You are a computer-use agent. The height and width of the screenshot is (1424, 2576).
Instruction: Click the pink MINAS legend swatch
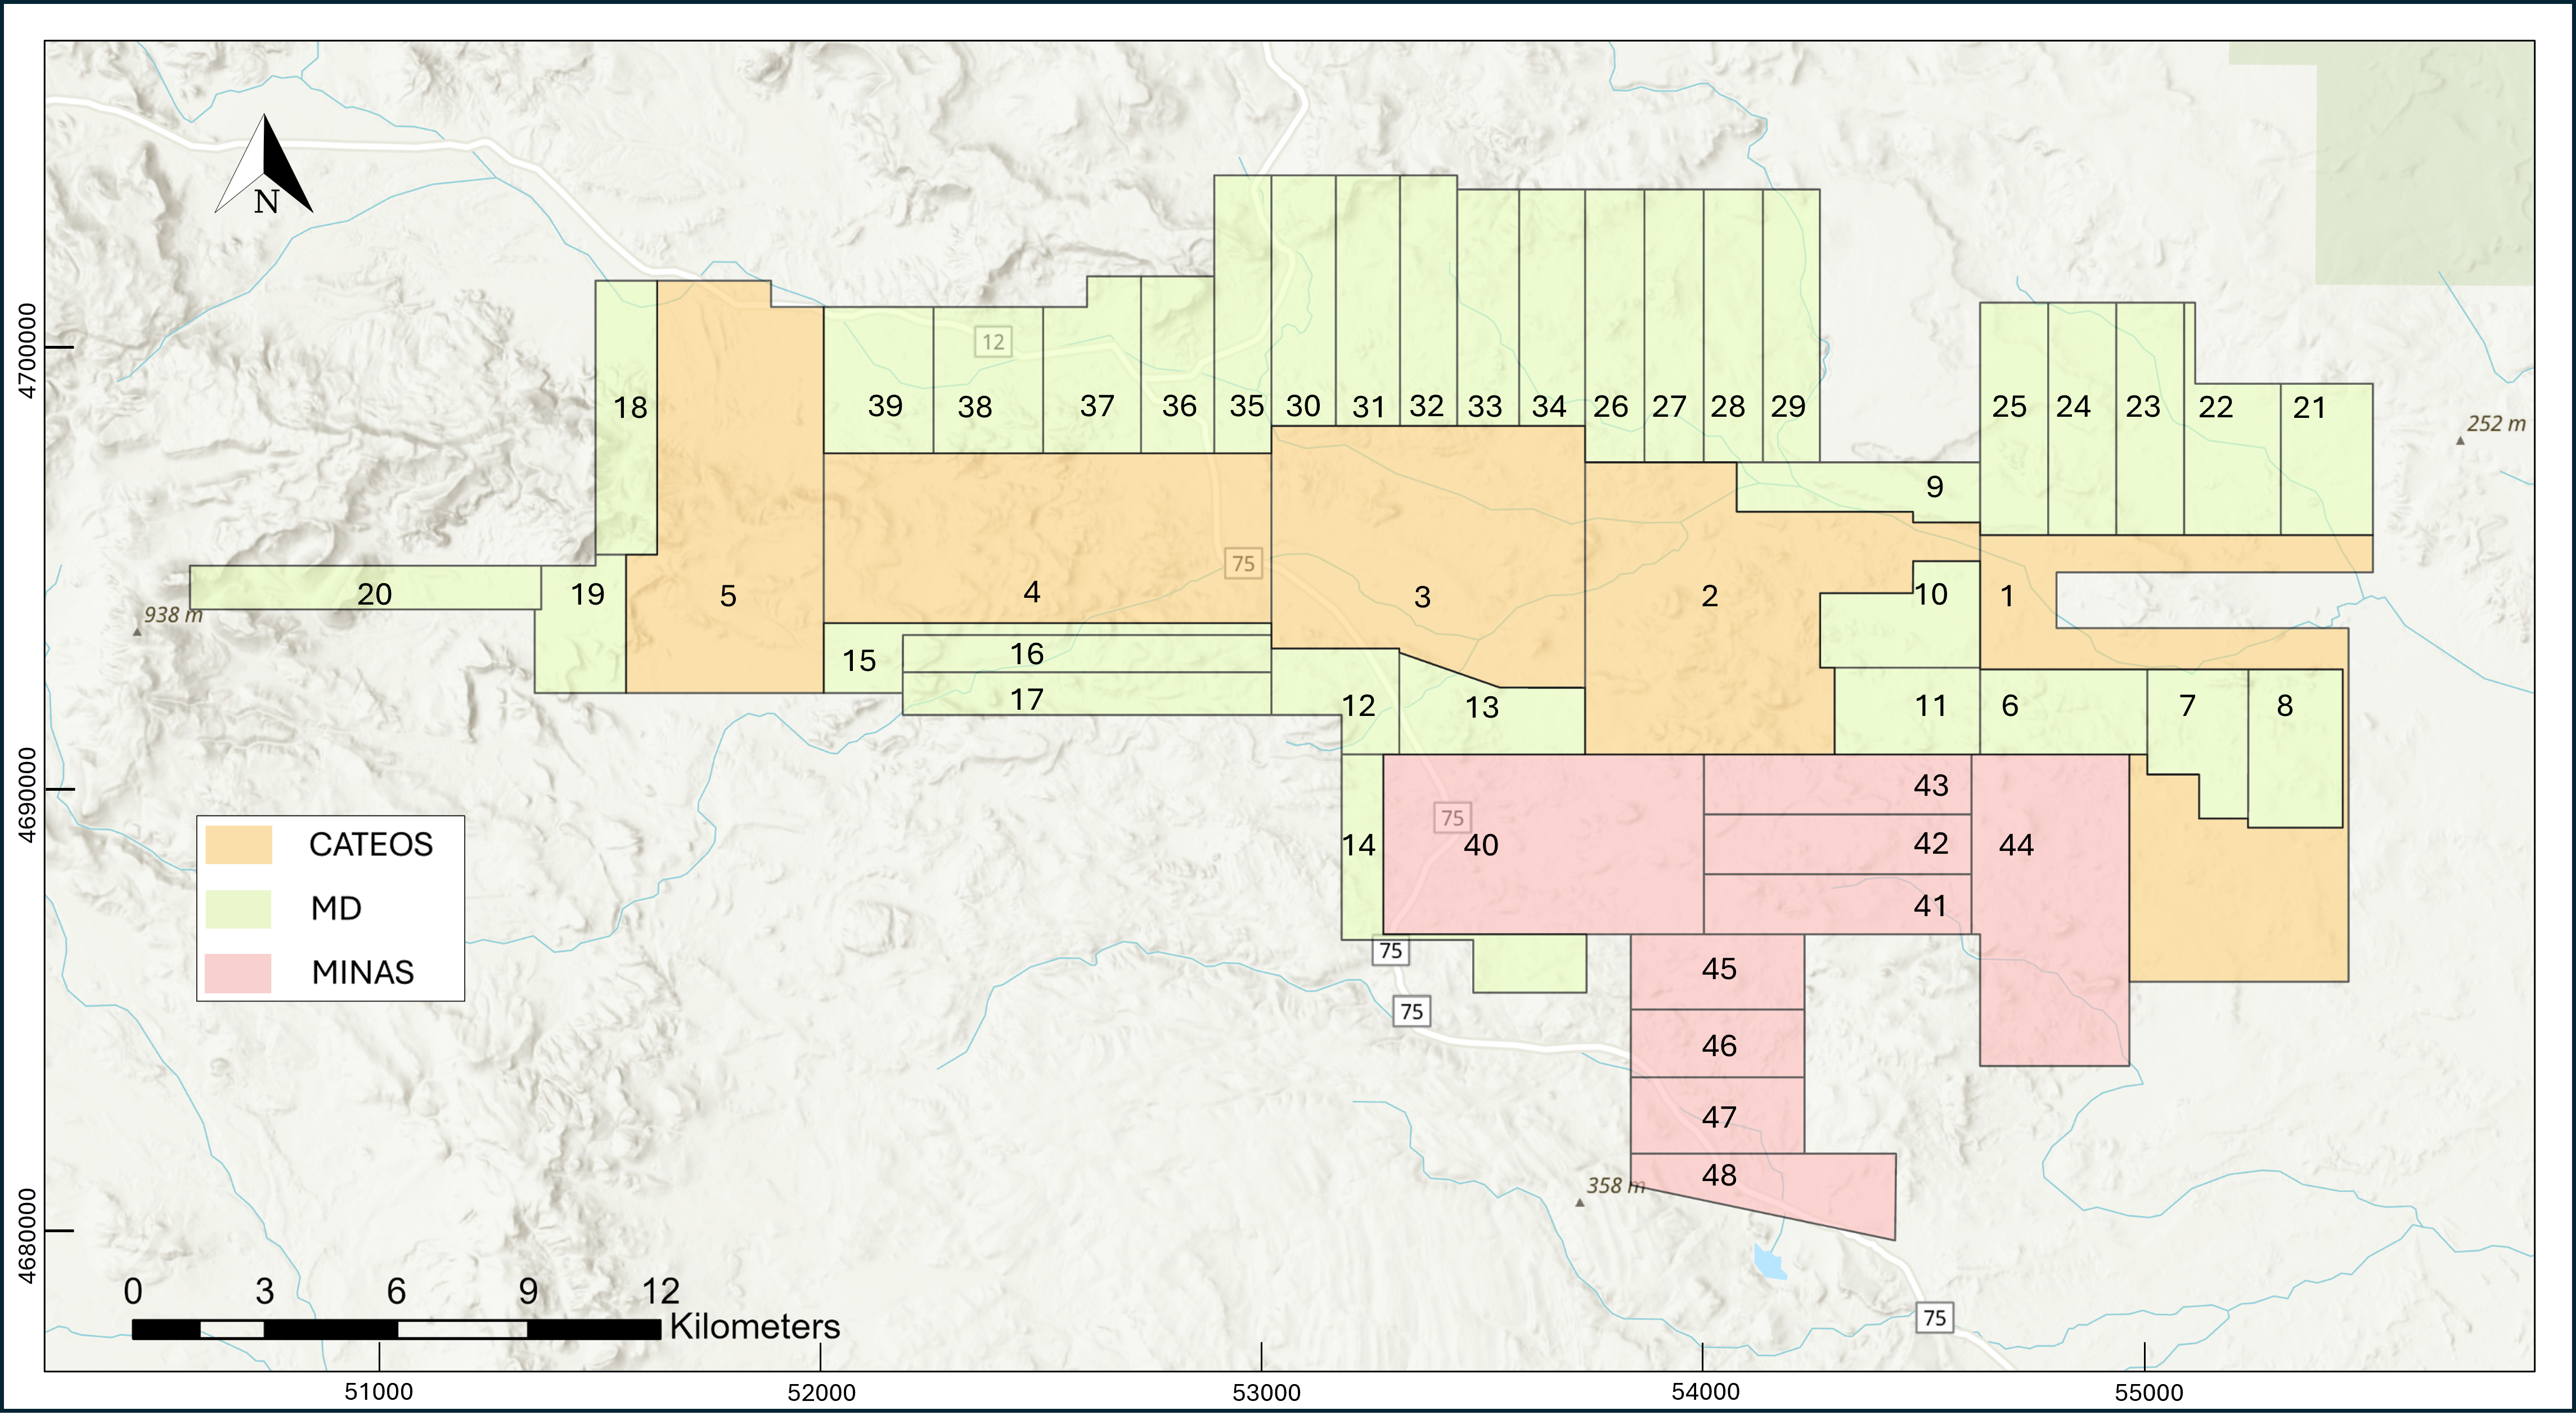click(x=238, y=973)
